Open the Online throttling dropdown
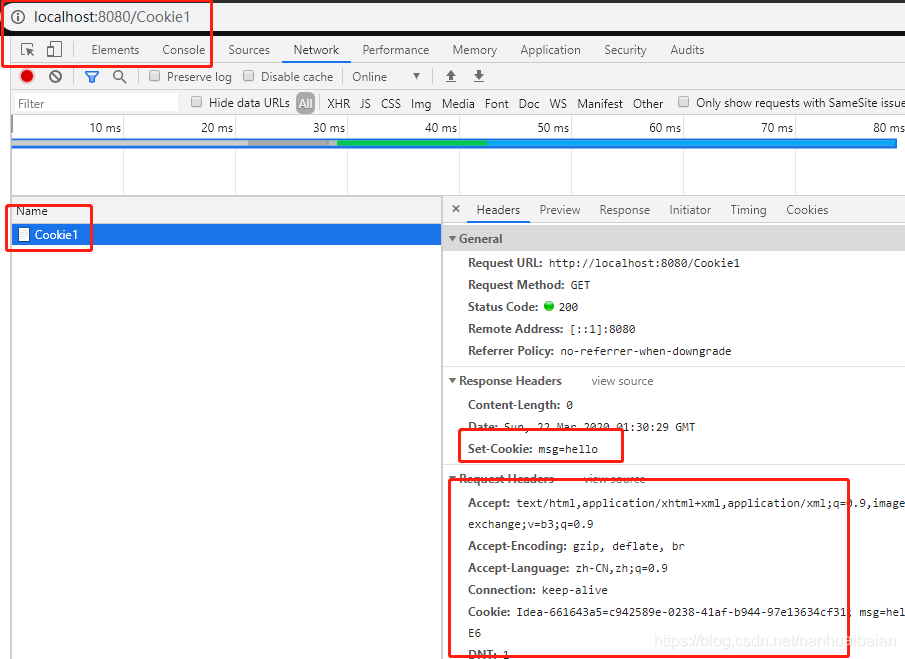The image size is (905, 659). point(386,76)
